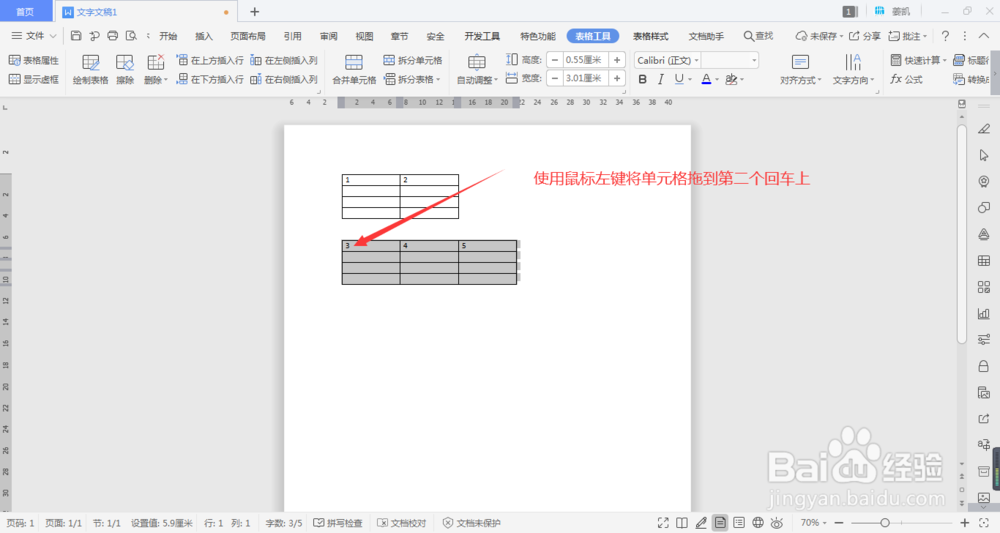Image resolution: width=1000 pixels, height=533 pixels.
Task: Increase row height with plus button
Action: [x=617, y=60]
